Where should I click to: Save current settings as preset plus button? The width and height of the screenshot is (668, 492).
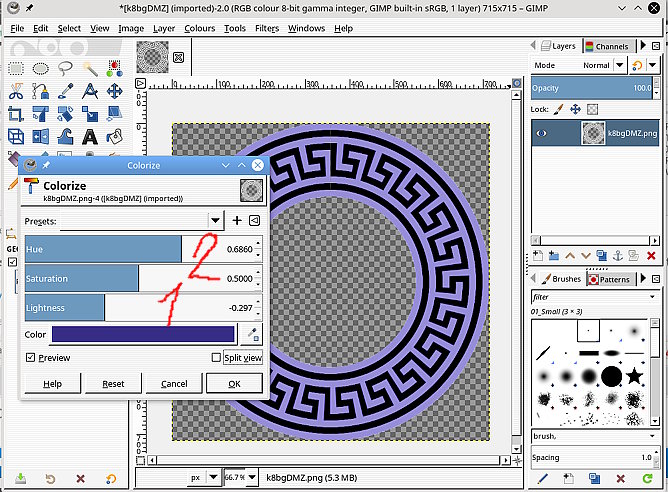click(x=237, y=220)
